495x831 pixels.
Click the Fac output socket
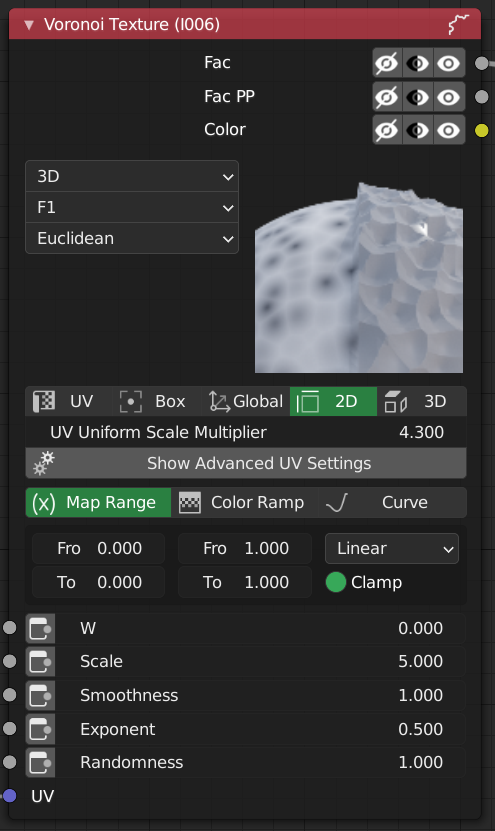click(481, 63)
